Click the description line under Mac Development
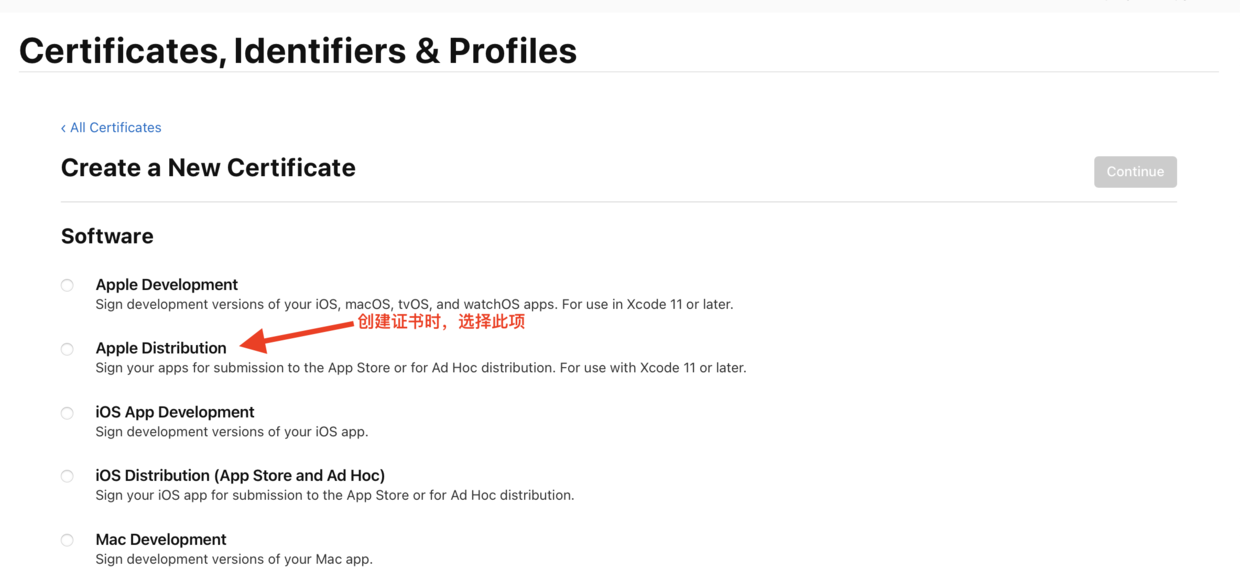Image resolution: width=1240 pixels, height=580 pixels. (x=234, y=560)
